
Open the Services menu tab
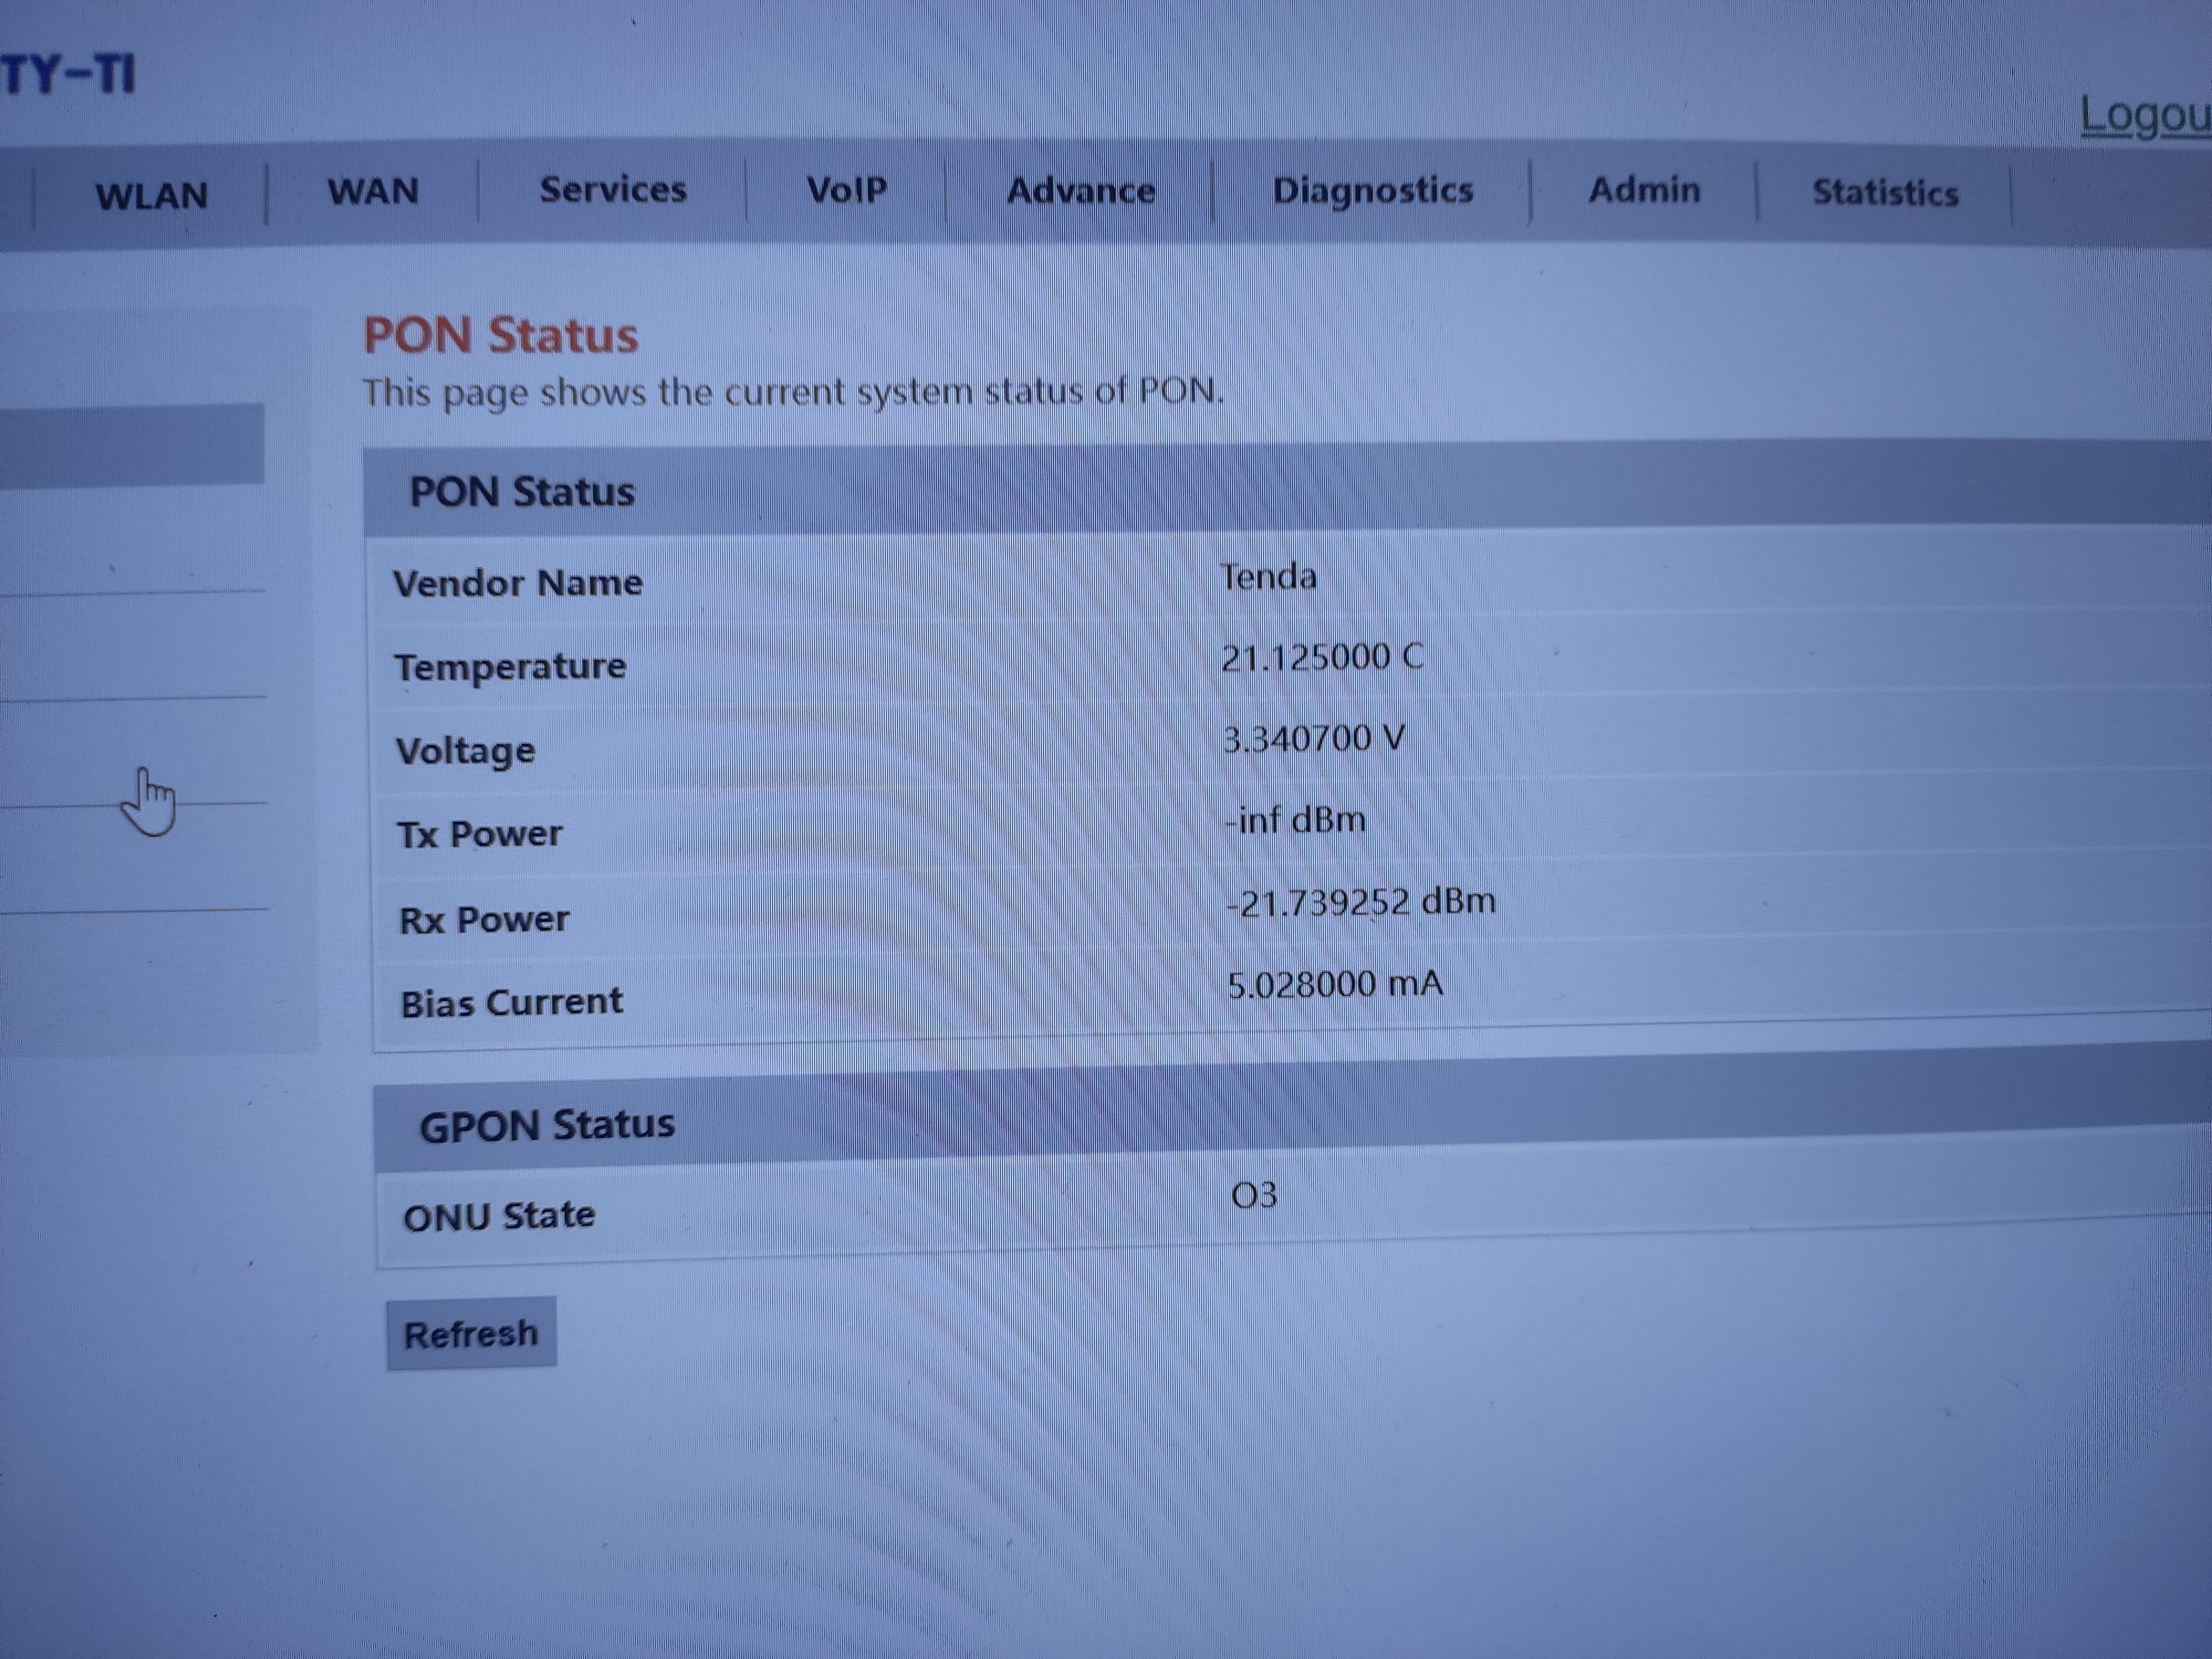point(613,189)
